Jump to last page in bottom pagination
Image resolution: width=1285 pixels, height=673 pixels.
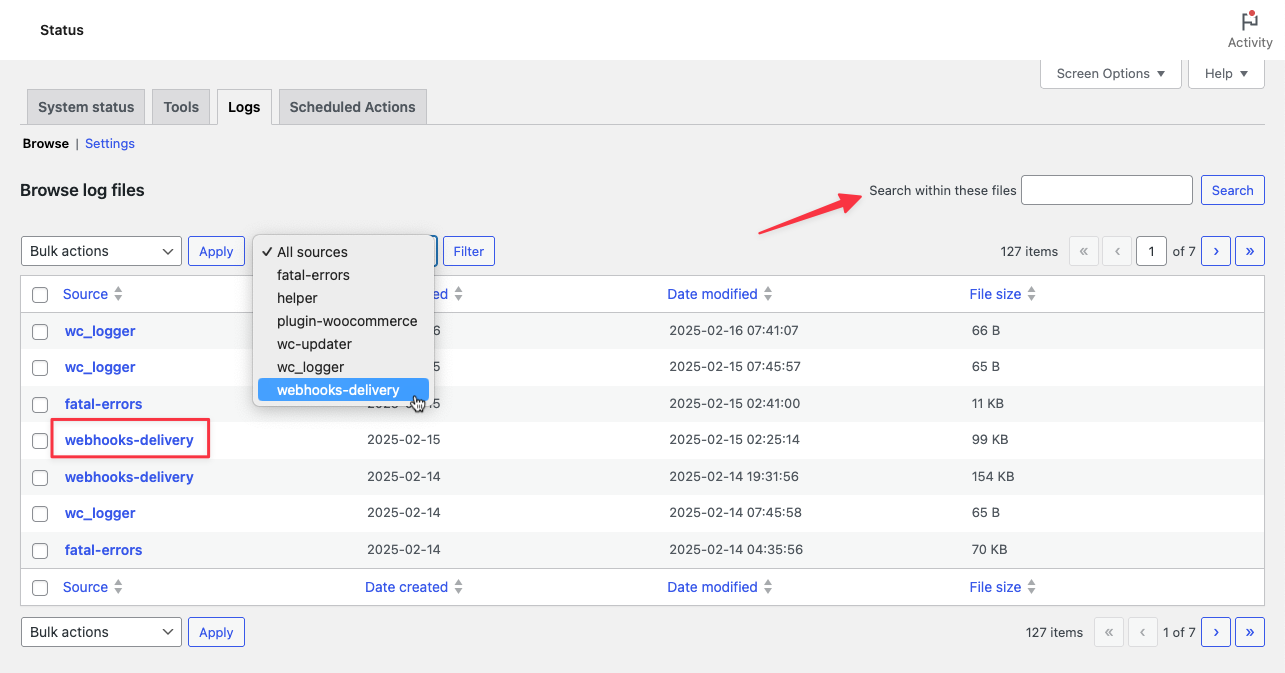(1249, 632)
